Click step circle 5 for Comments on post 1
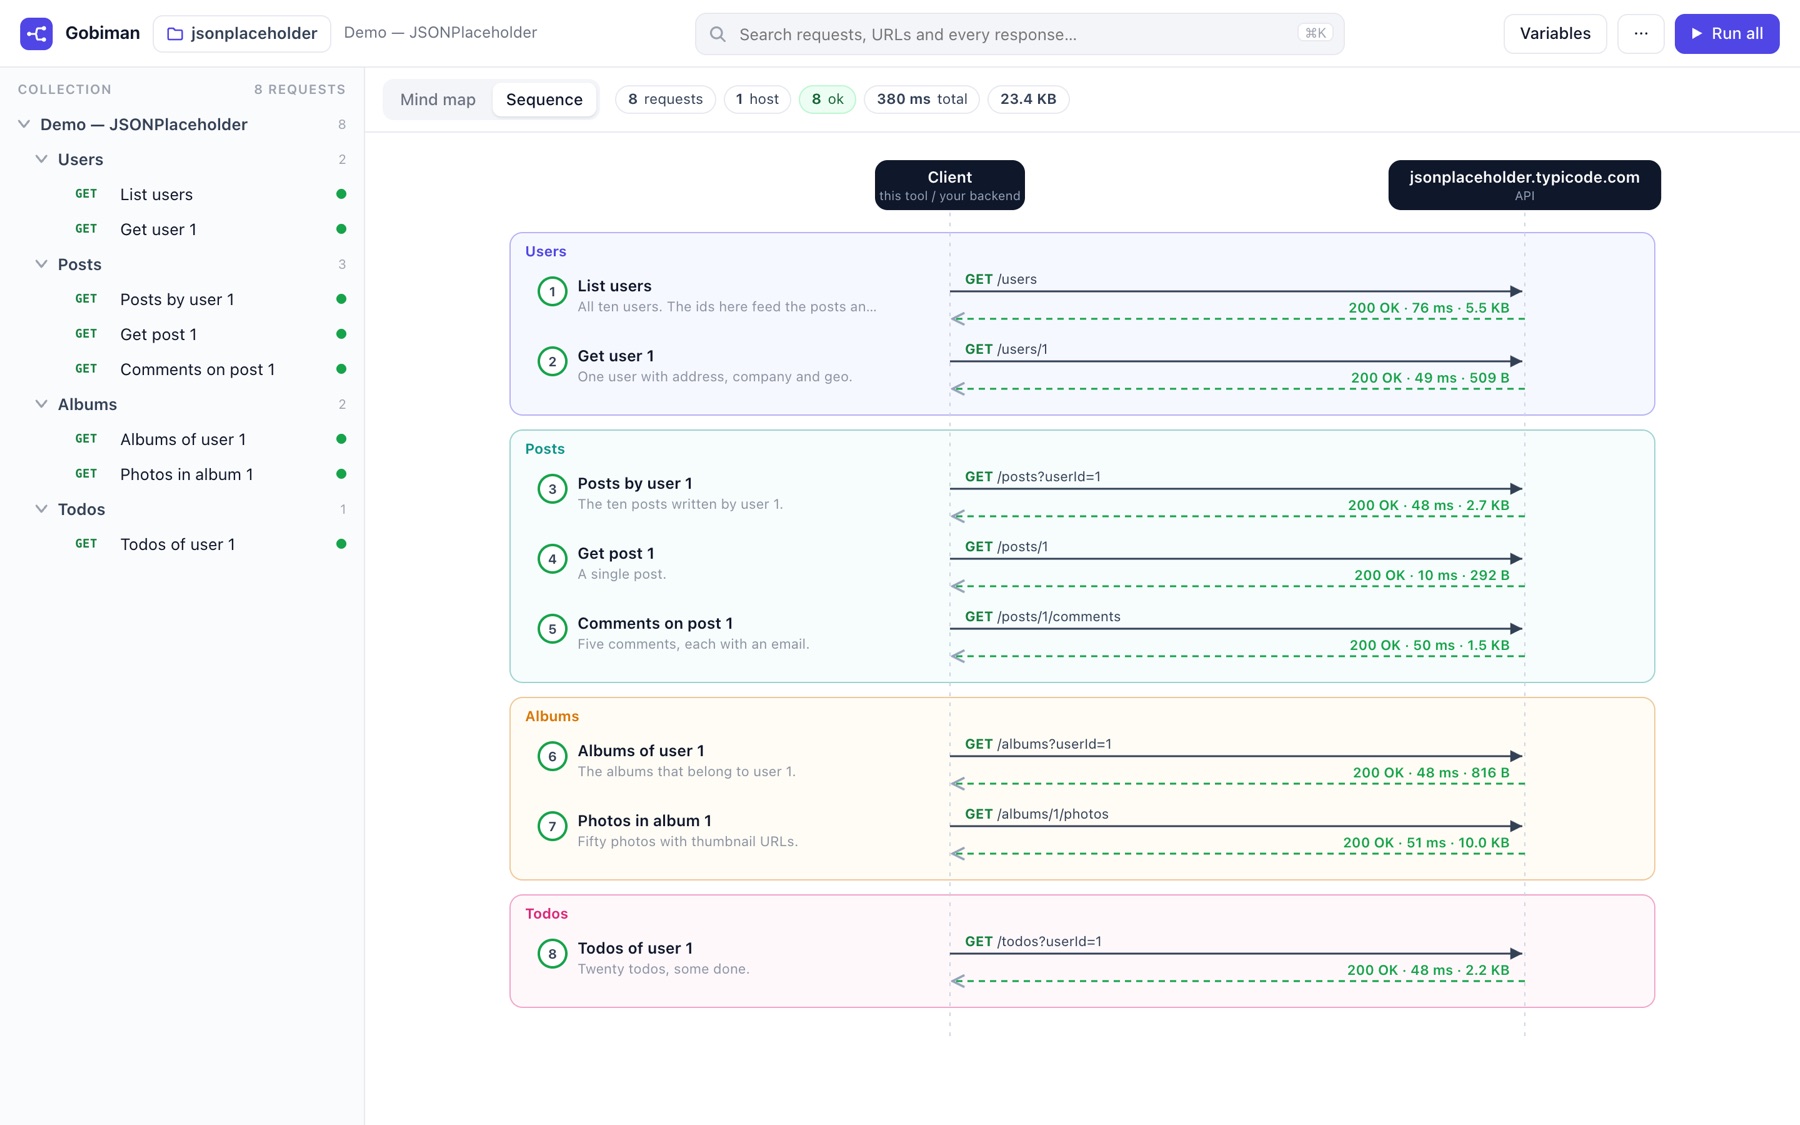 552,629
